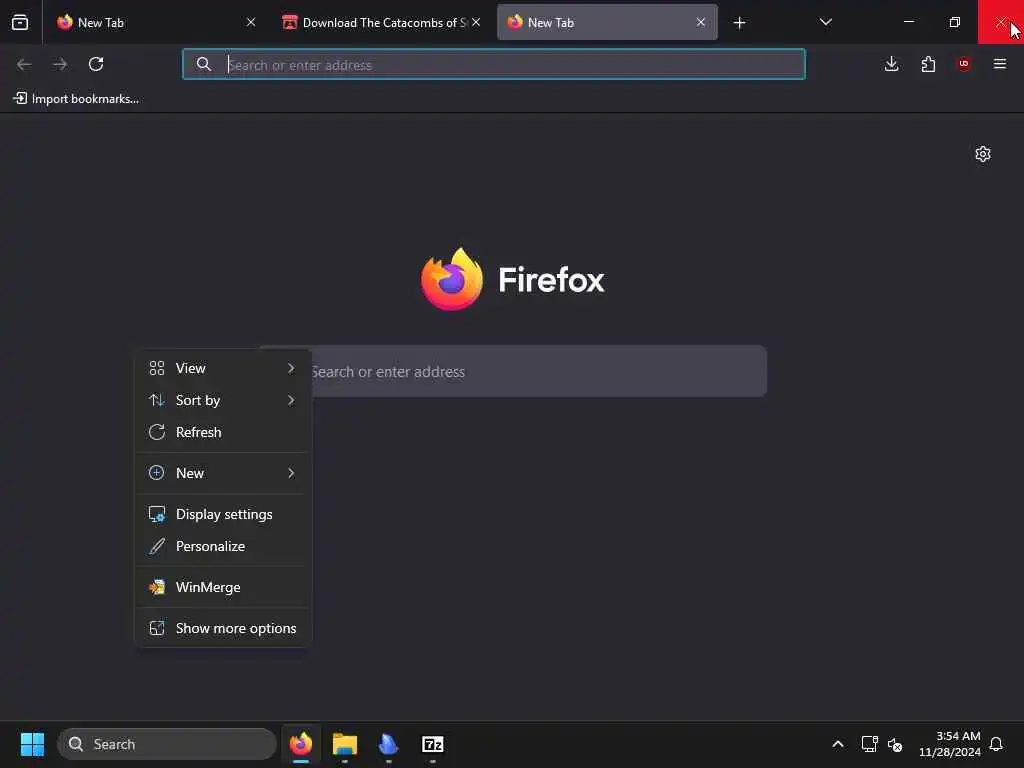Click the Firefox taskbar icon
1024x768 pixels.
point(301,744)
